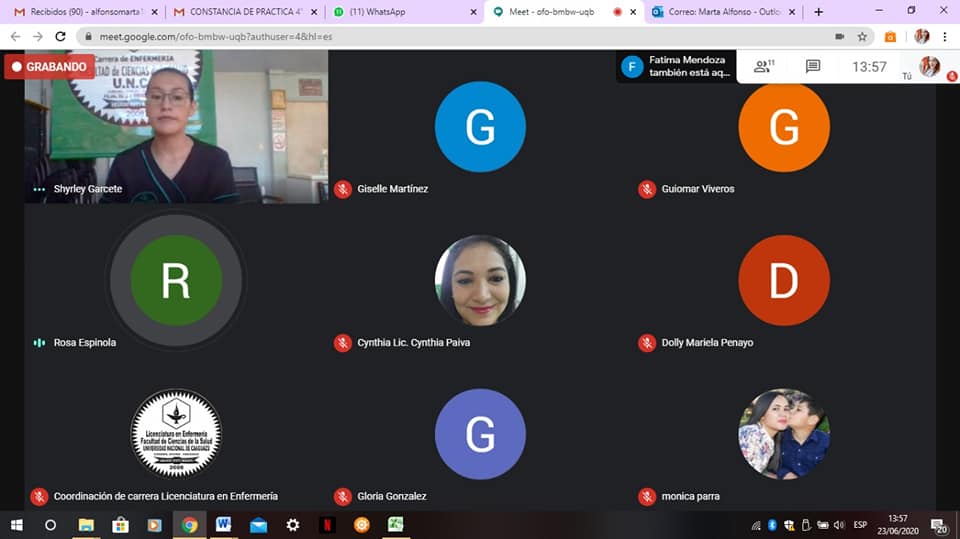This screenshot has height=539, width=960.
Task: Reload the Meet page
Action: 60,37
